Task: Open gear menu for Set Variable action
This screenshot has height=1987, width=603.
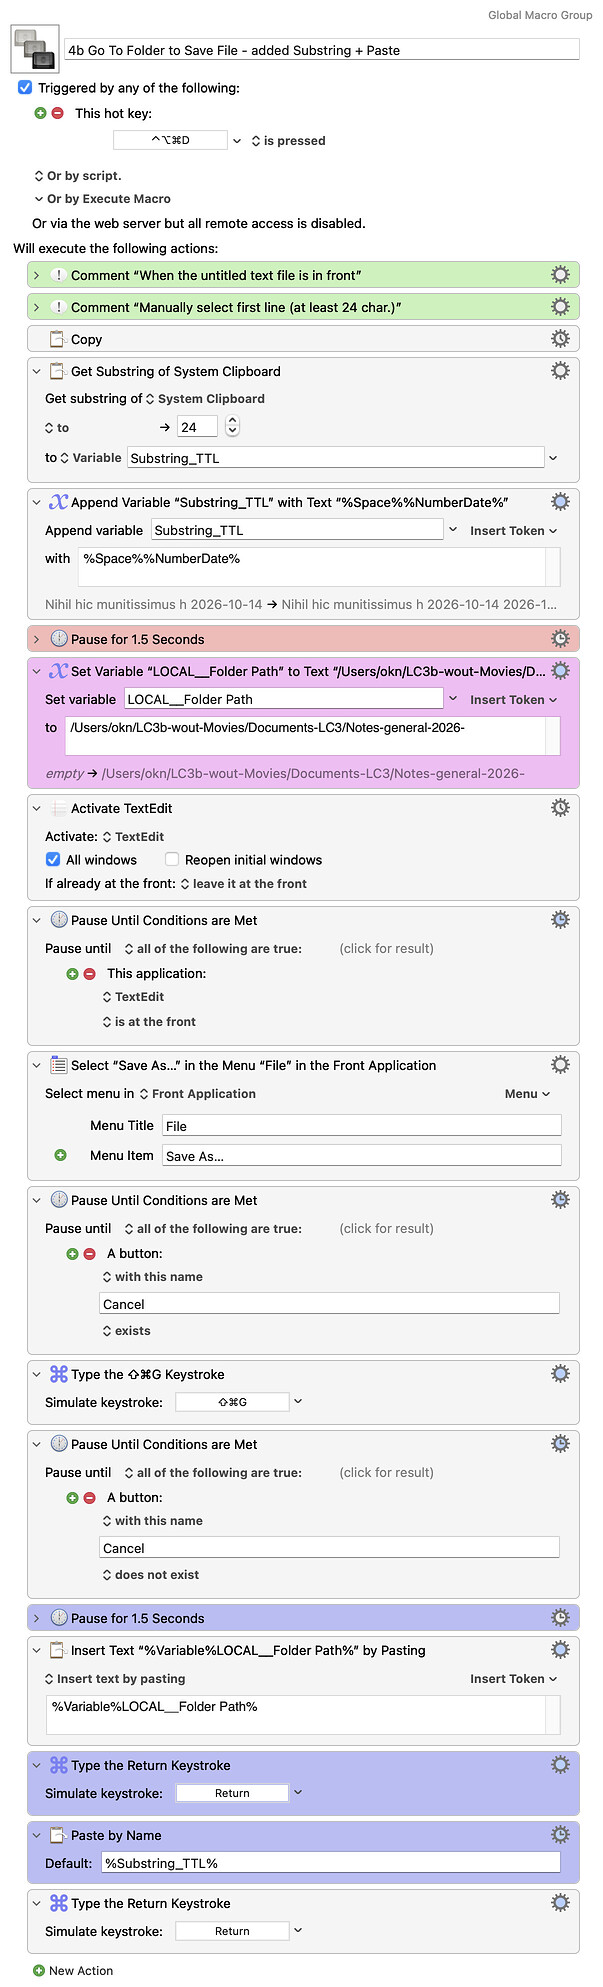Action: (x=561, y=670)
